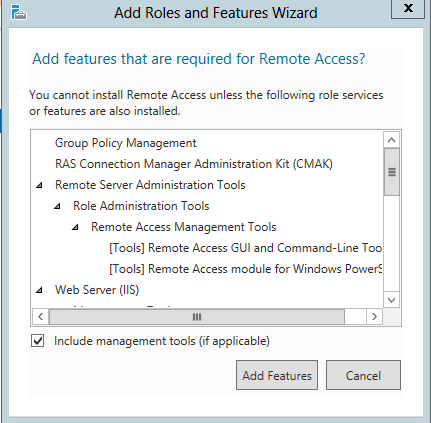Click the vertical scrollbar thumb
This screenshot has height=423, width=431.
click(x=392, y=172)
